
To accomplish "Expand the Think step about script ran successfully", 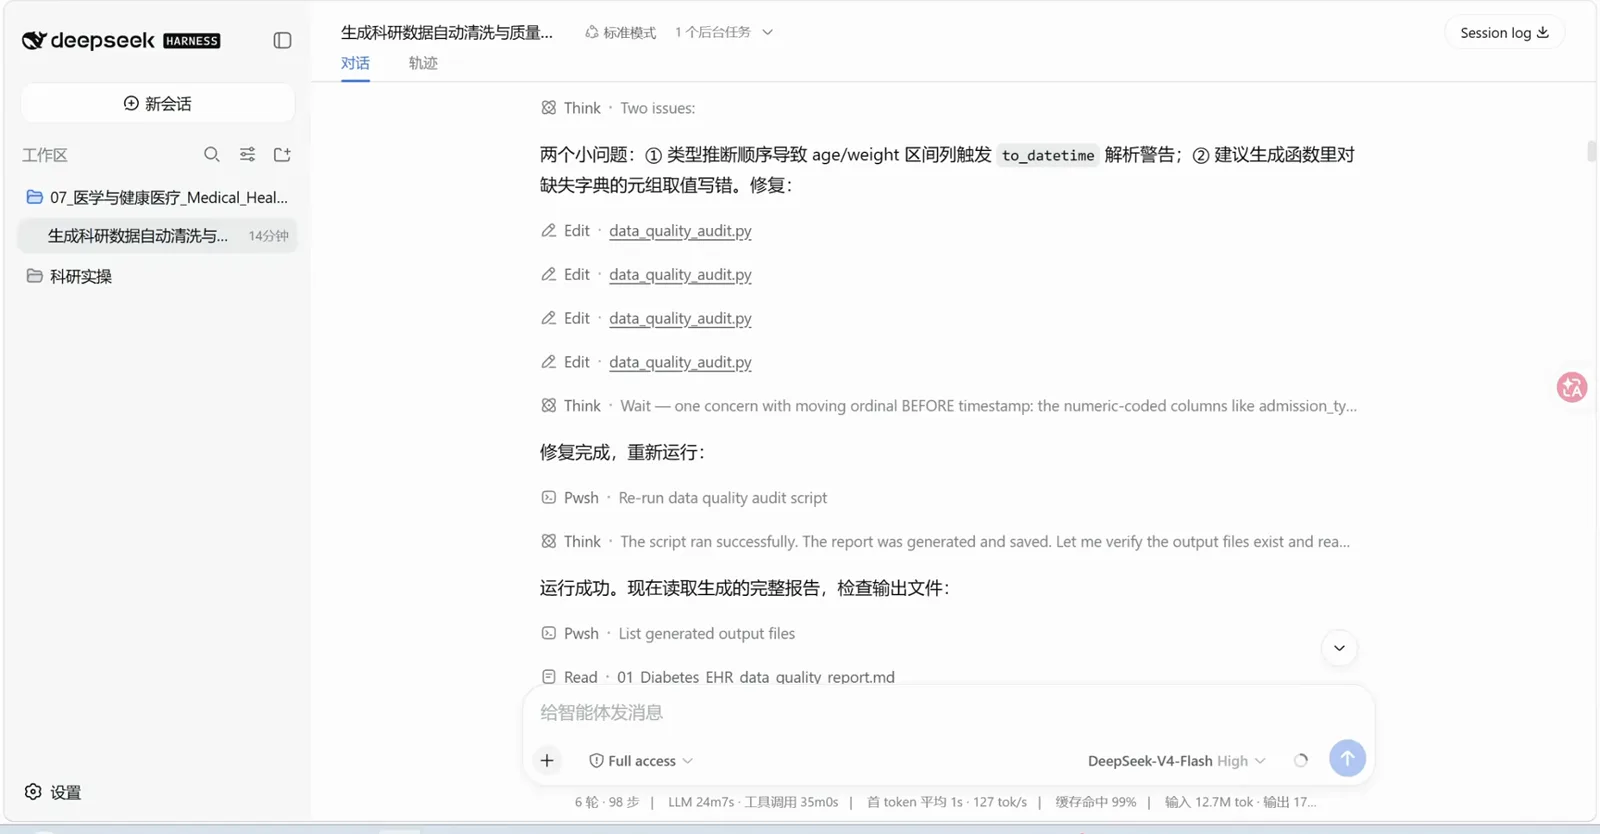I will pyautogui.click(x=945, y=542).
